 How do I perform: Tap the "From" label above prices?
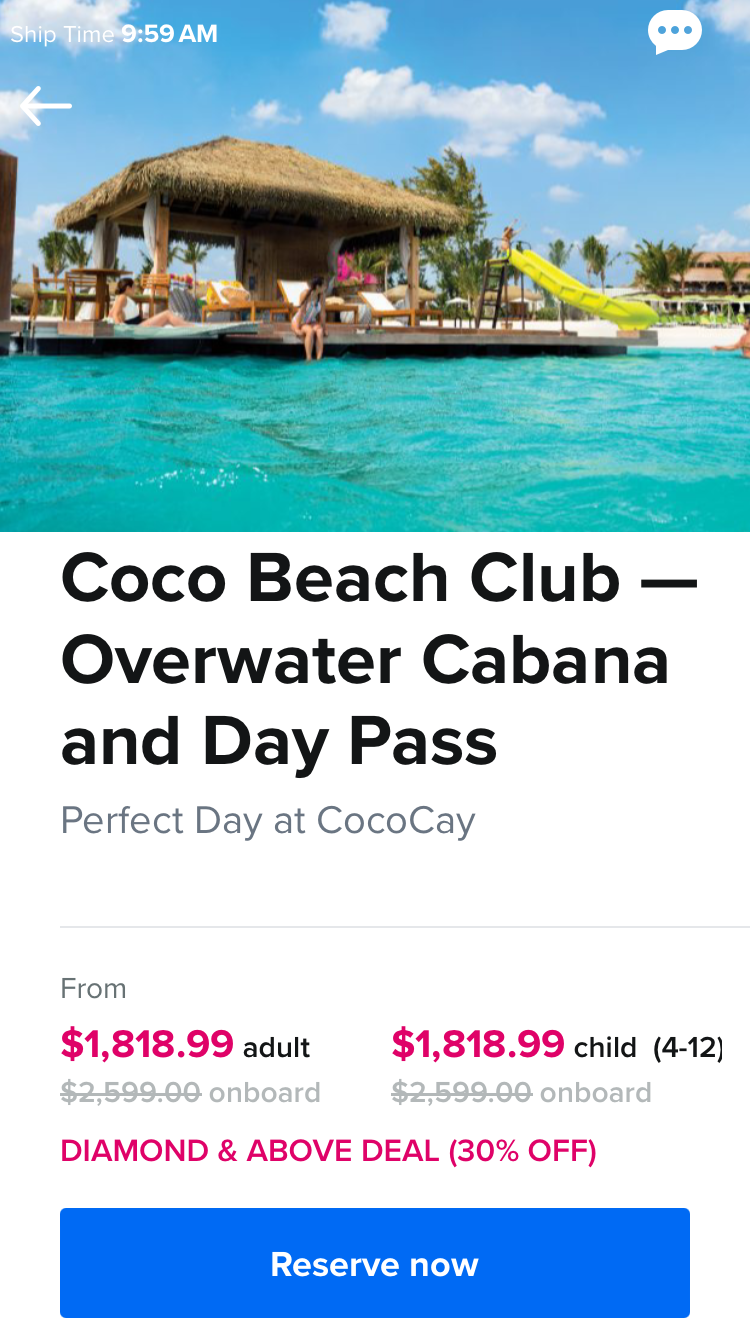[x=93, y=989]
